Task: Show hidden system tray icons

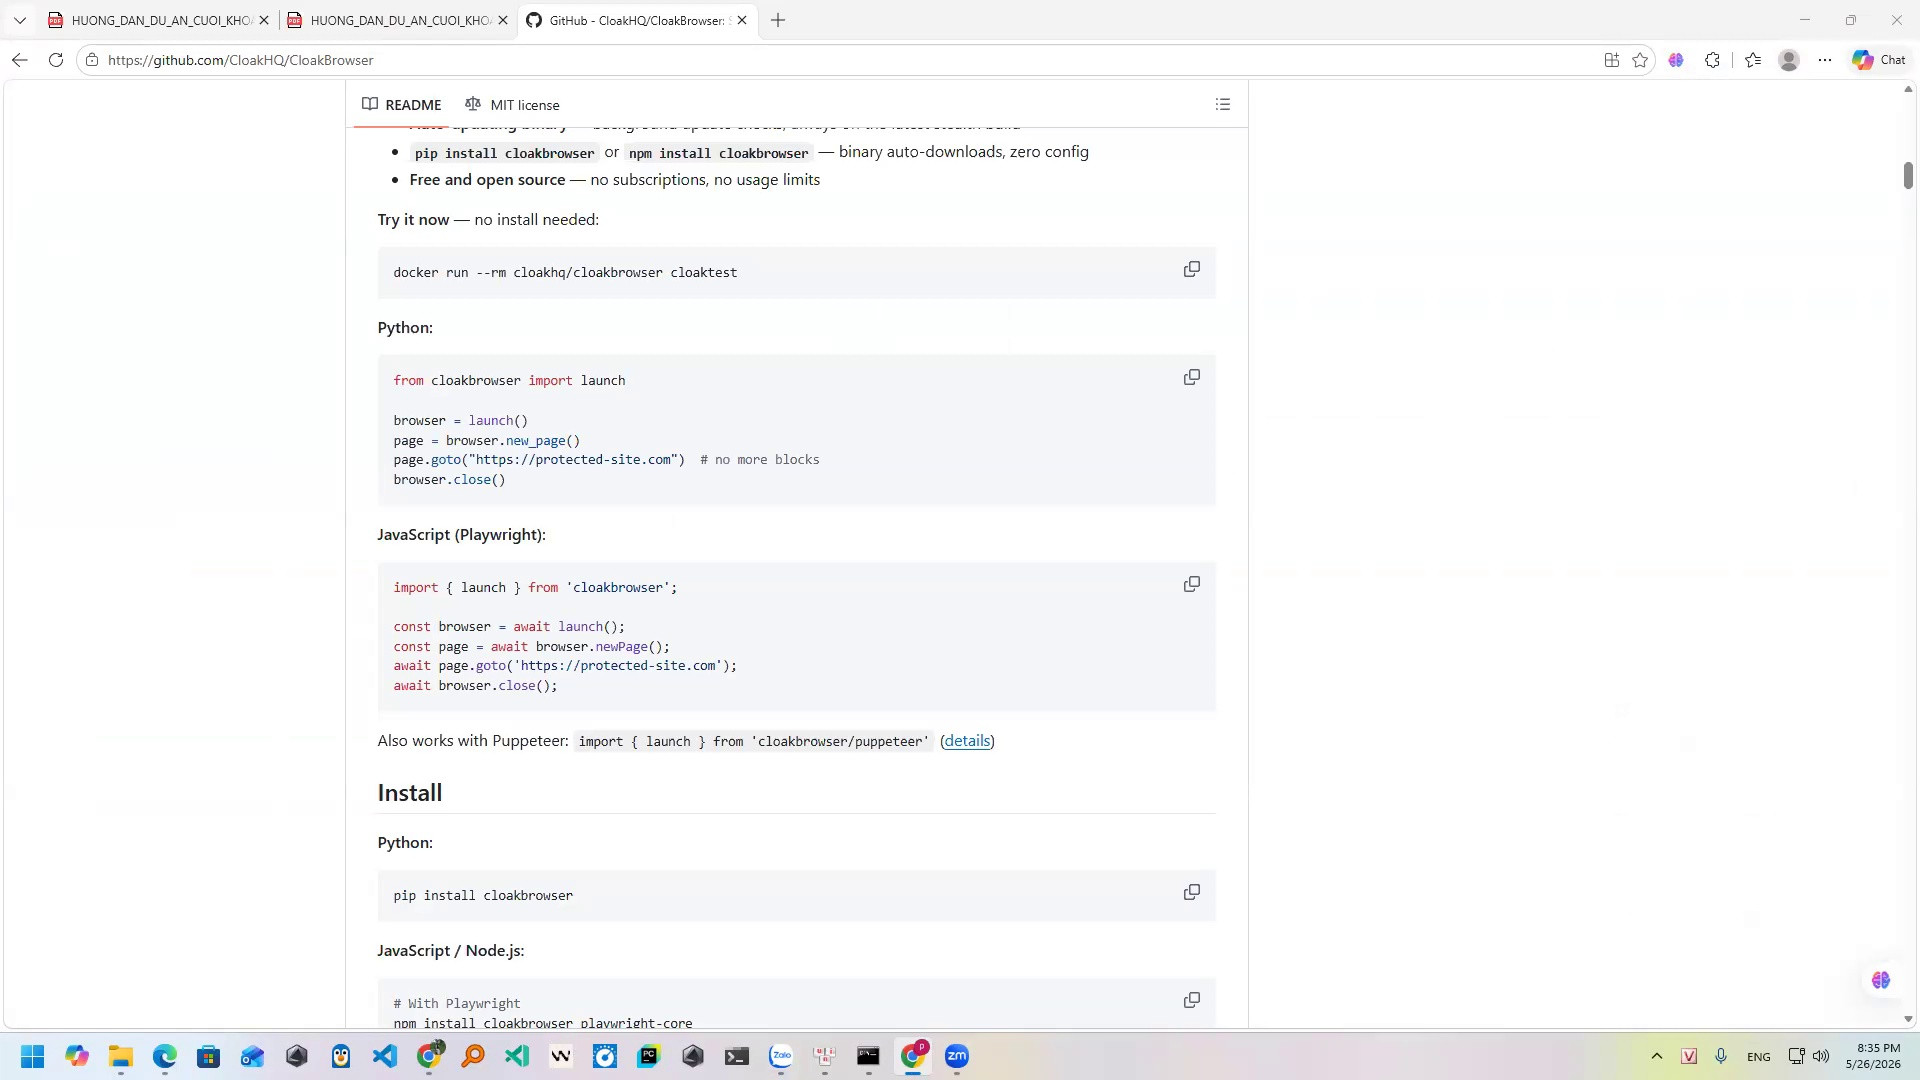Action: [1657, 1056]
